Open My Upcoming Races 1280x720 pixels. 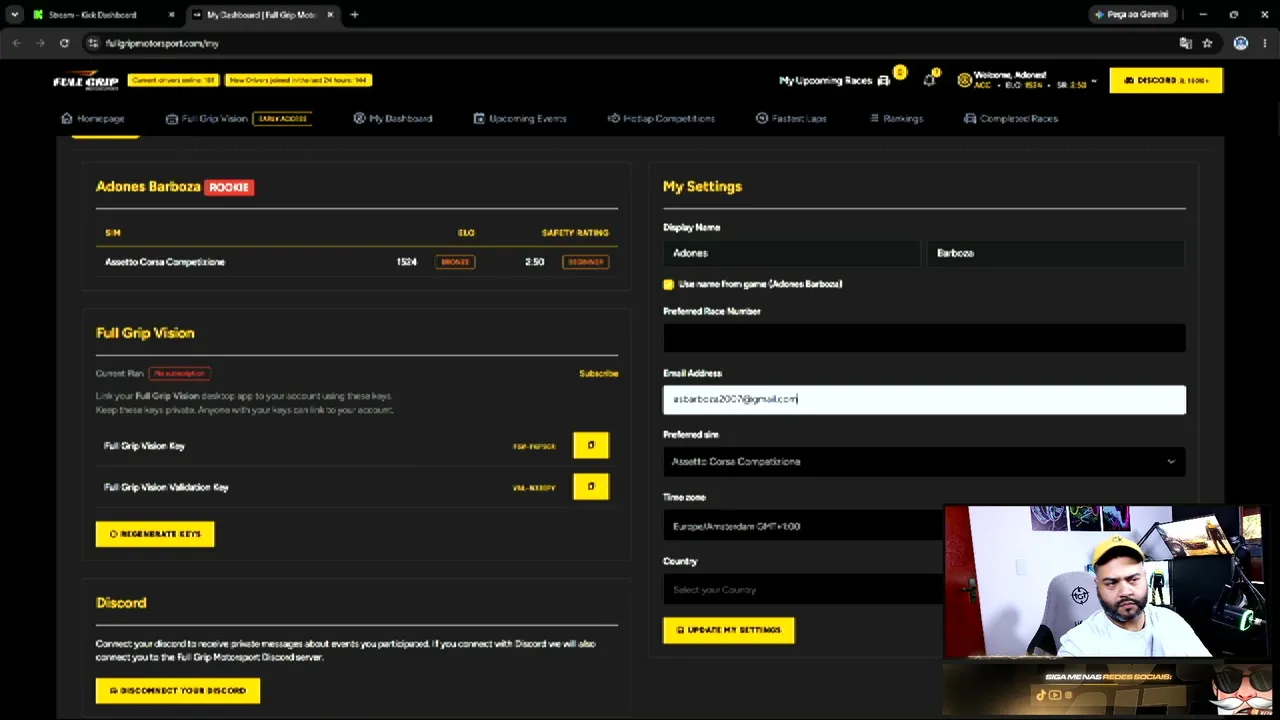tap(834, 80)
